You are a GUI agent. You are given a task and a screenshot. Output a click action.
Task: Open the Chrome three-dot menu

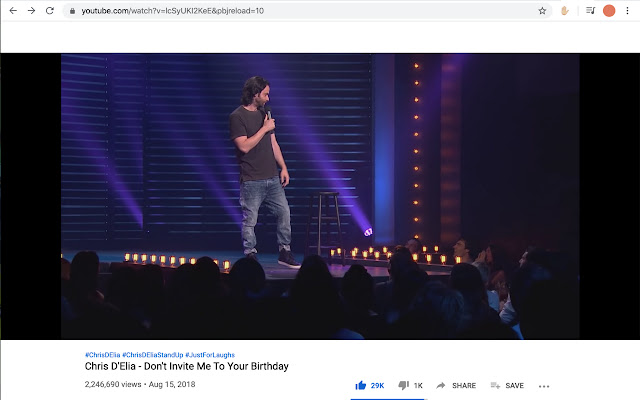tap(627, 10)
